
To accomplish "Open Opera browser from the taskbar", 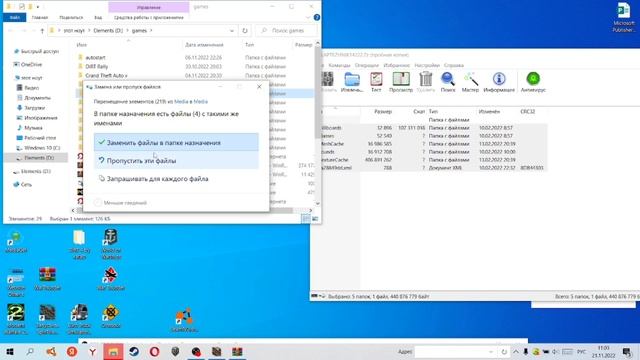I will [x=154, y=351].
